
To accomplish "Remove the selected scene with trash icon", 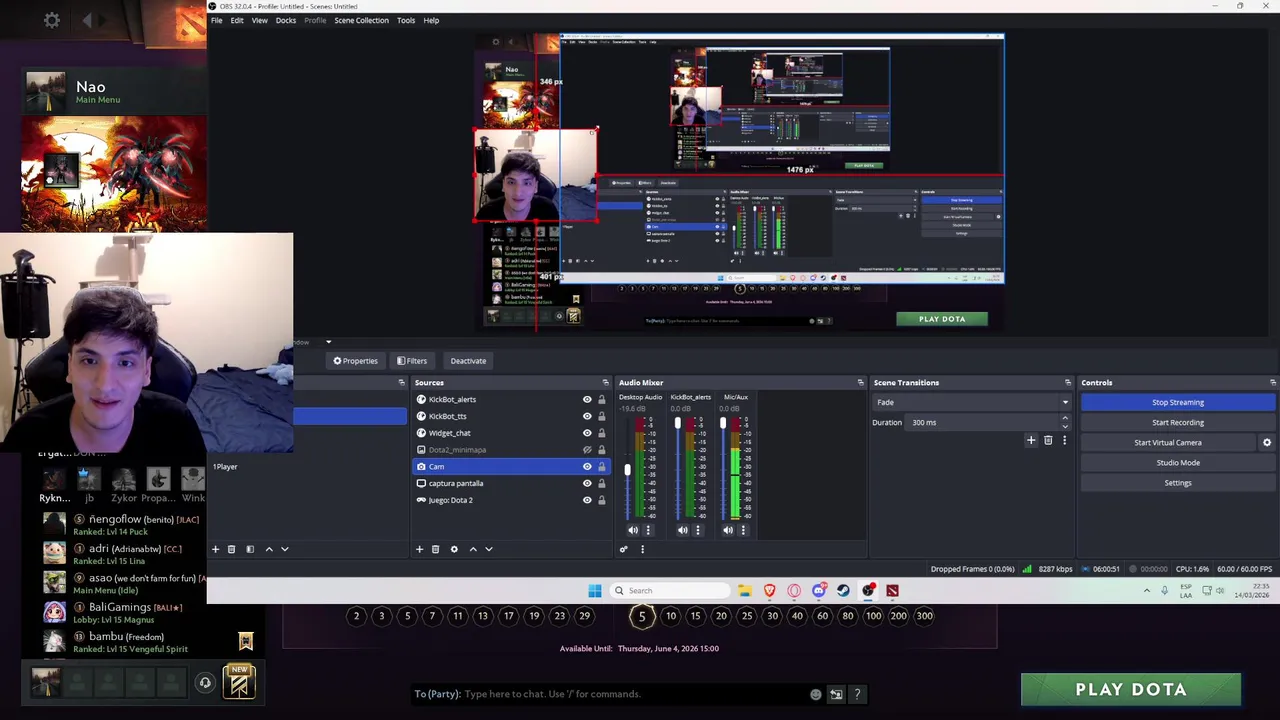I will coord(231,549).
